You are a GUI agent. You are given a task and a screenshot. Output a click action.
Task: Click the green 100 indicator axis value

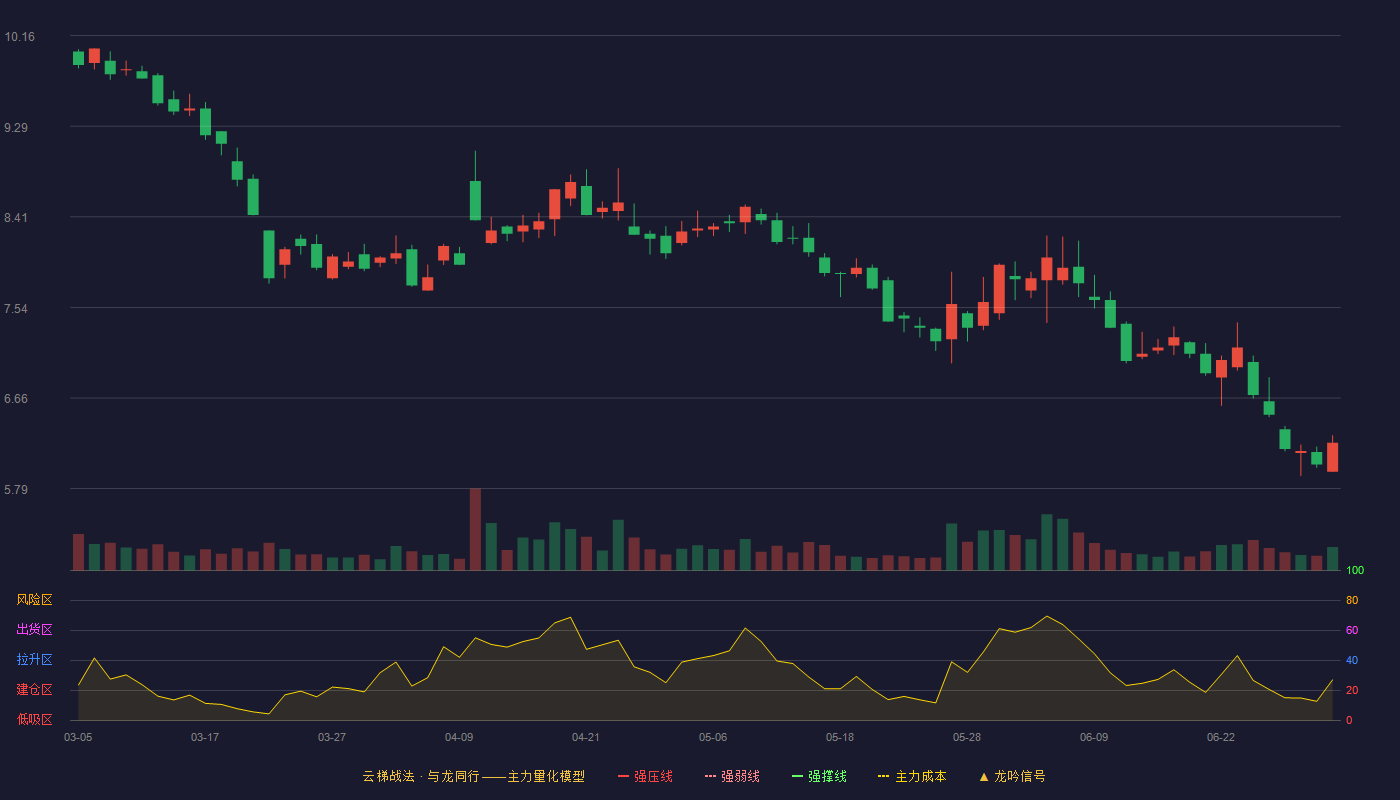pyautogui.click(x=1355, y=570)
